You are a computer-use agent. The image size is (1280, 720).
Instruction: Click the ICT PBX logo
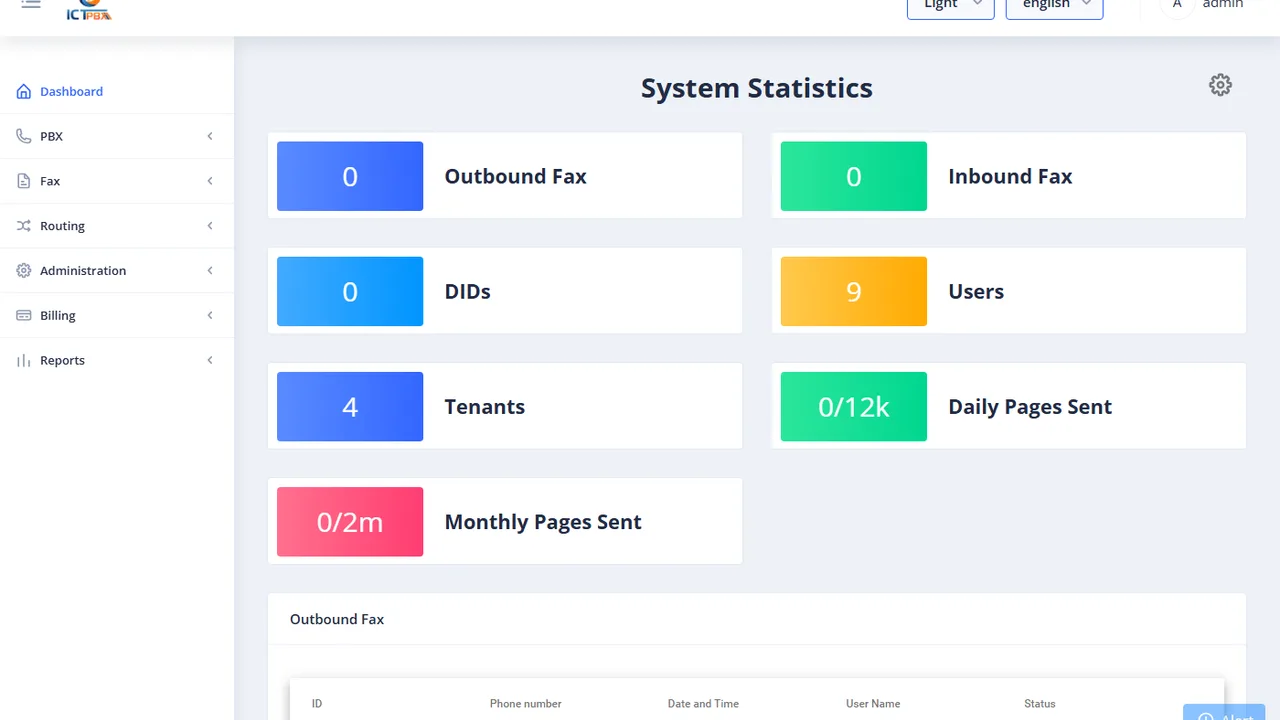88,10
